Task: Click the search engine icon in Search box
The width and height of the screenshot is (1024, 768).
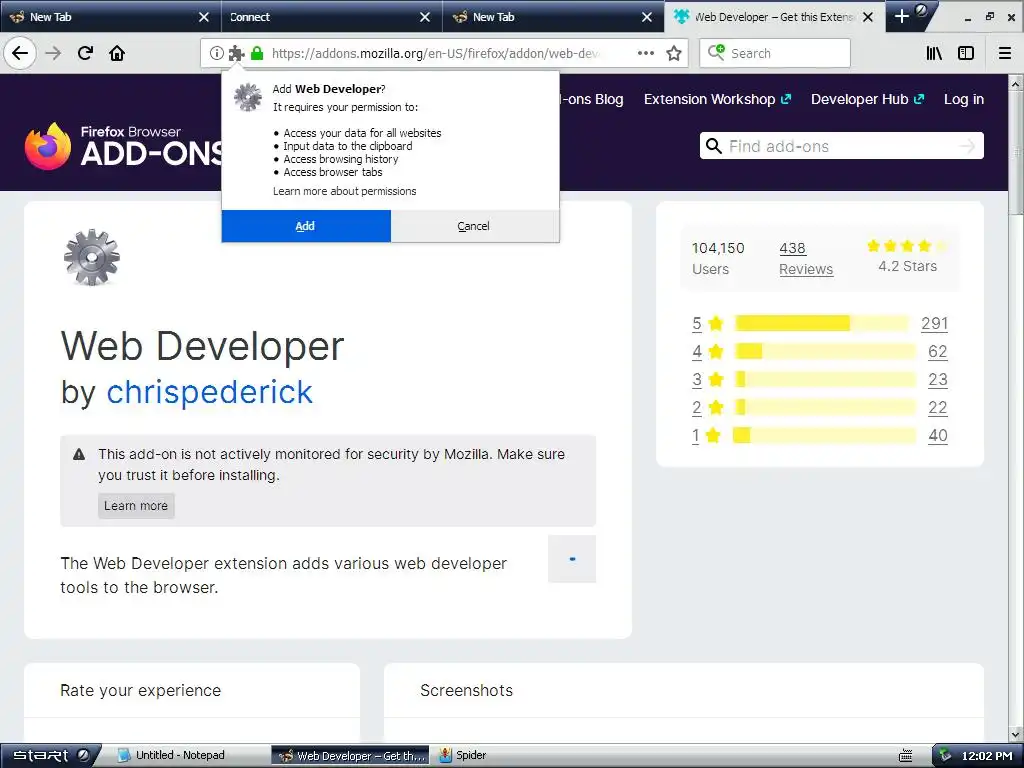Action: pyautogui.click(x=716, y=53)
